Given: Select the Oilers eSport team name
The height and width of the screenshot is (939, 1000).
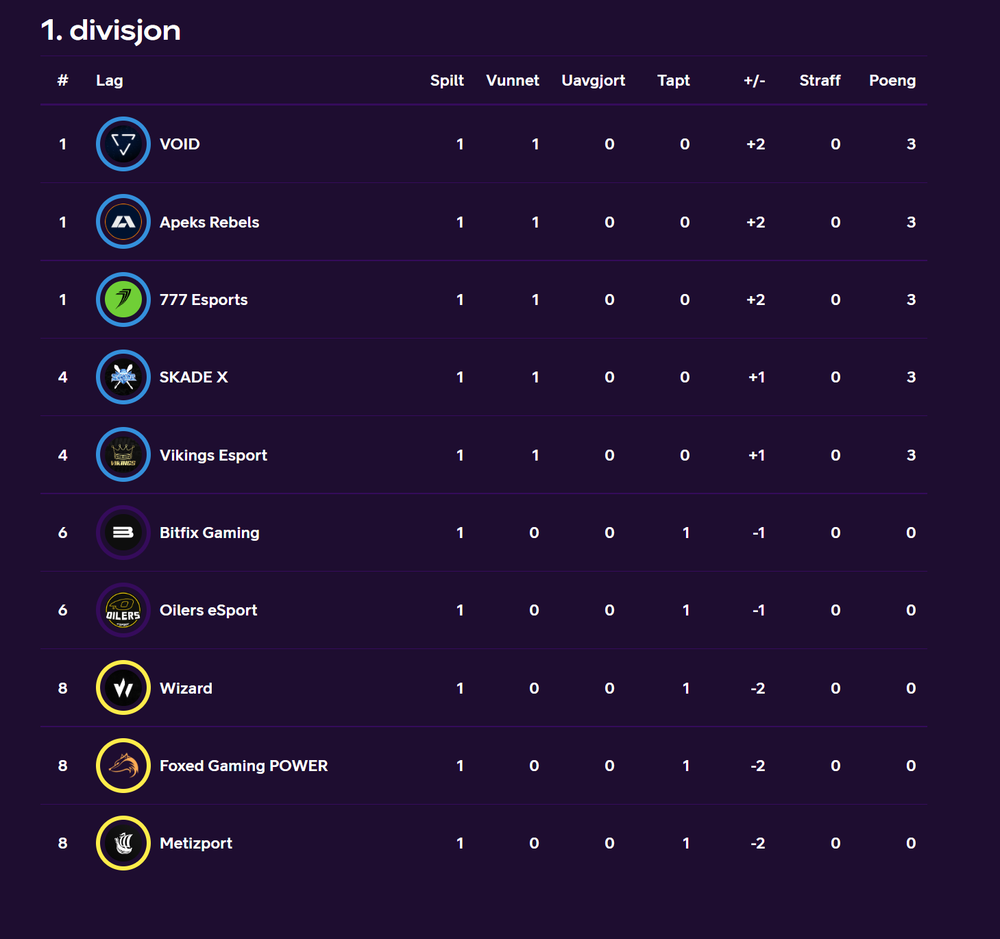Looking at the screenshot, I should pos(208,610).
